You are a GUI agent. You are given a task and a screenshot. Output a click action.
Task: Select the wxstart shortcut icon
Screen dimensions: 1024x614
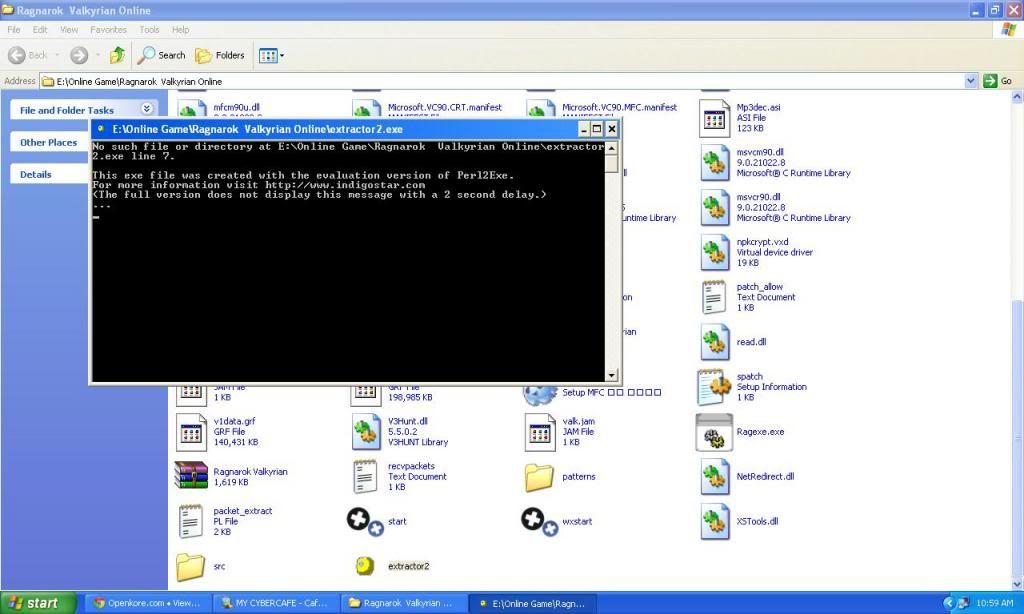pos(539,522)
